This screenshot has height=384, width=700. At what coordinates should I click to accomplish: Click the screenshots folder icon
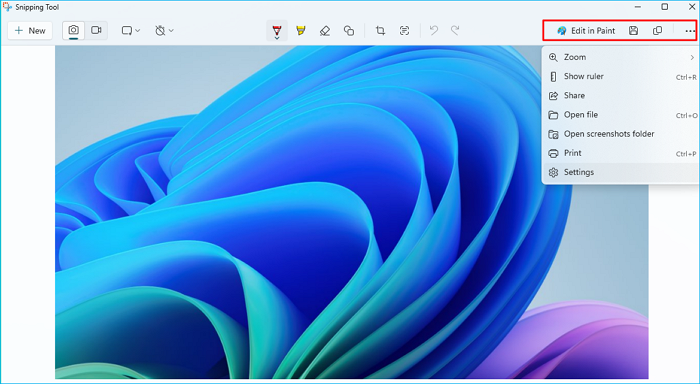(x=553, y=134)
